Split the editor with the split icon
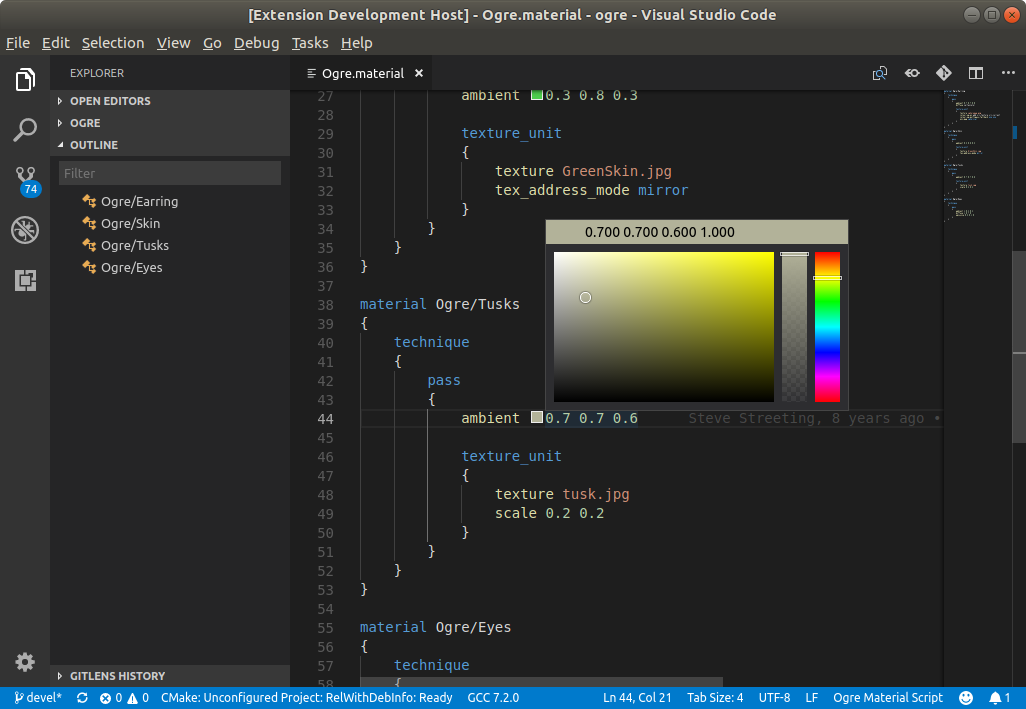The height and width of the screenshot is (709, 1026). [x=976, y=73]
